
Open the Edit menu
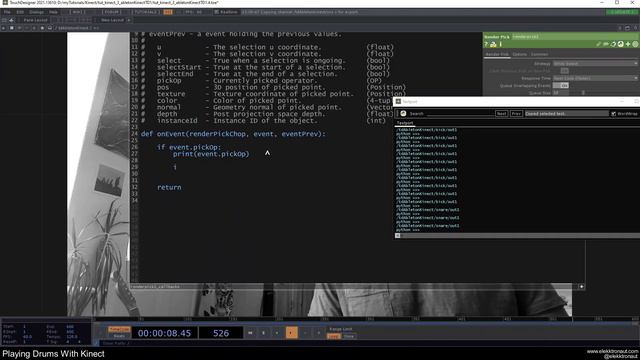click(20, 12)
